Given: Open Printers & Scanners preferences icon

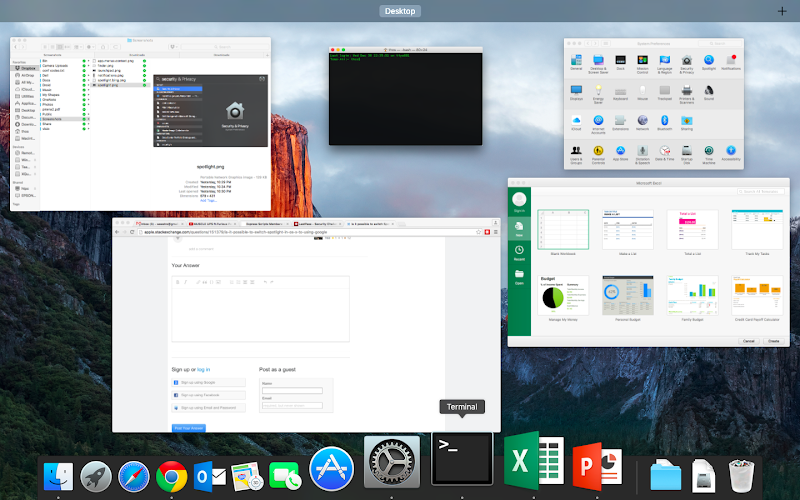Looking at the screenshot, I should (687, 94).
